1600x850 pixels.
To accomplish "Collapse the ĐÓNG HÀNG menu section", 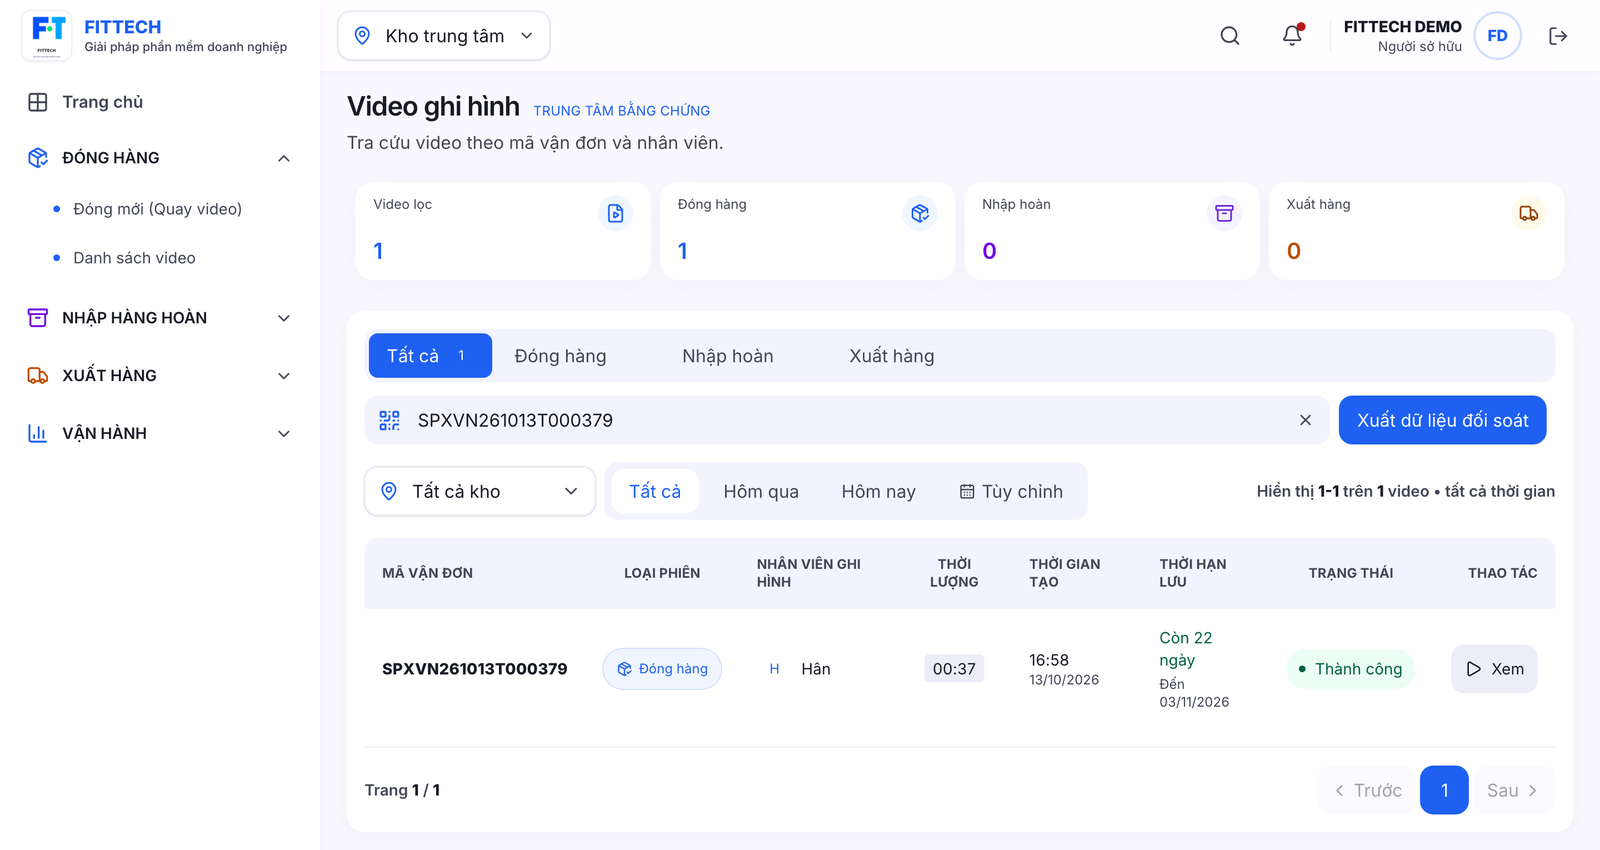I will click(x=284, y=158).
